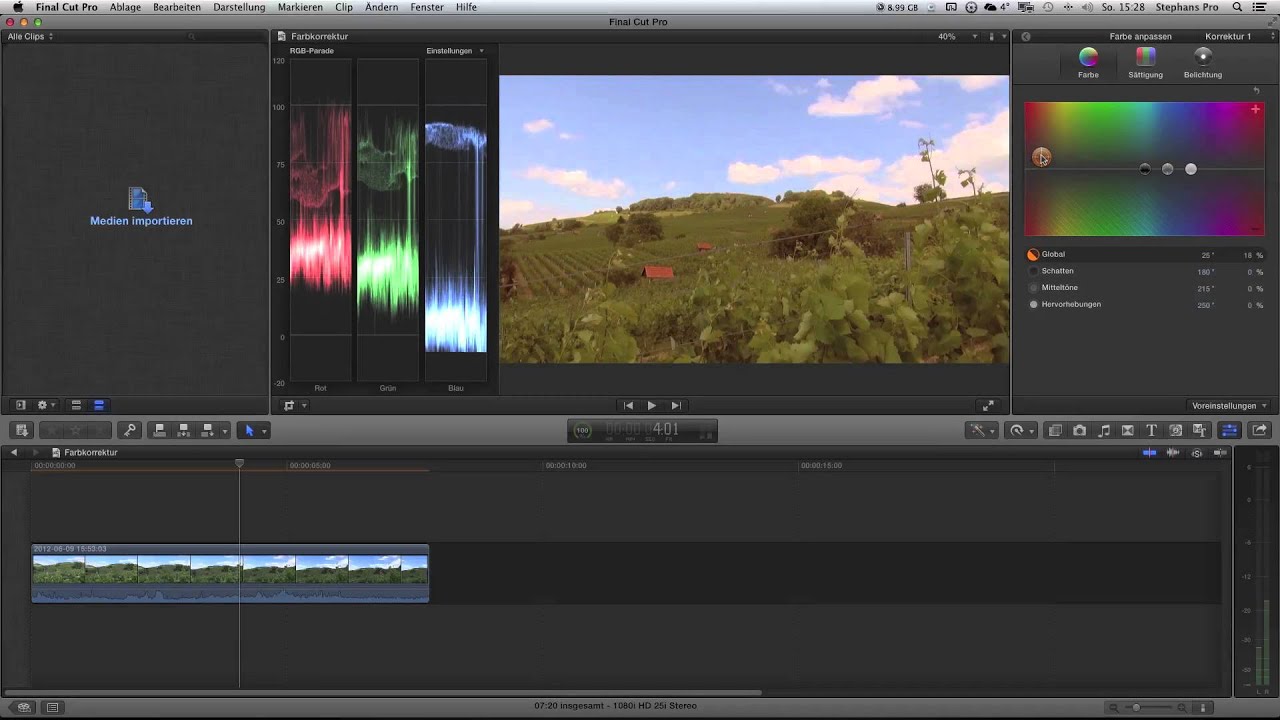Click the insert clip edit icon

pos(183,430)
